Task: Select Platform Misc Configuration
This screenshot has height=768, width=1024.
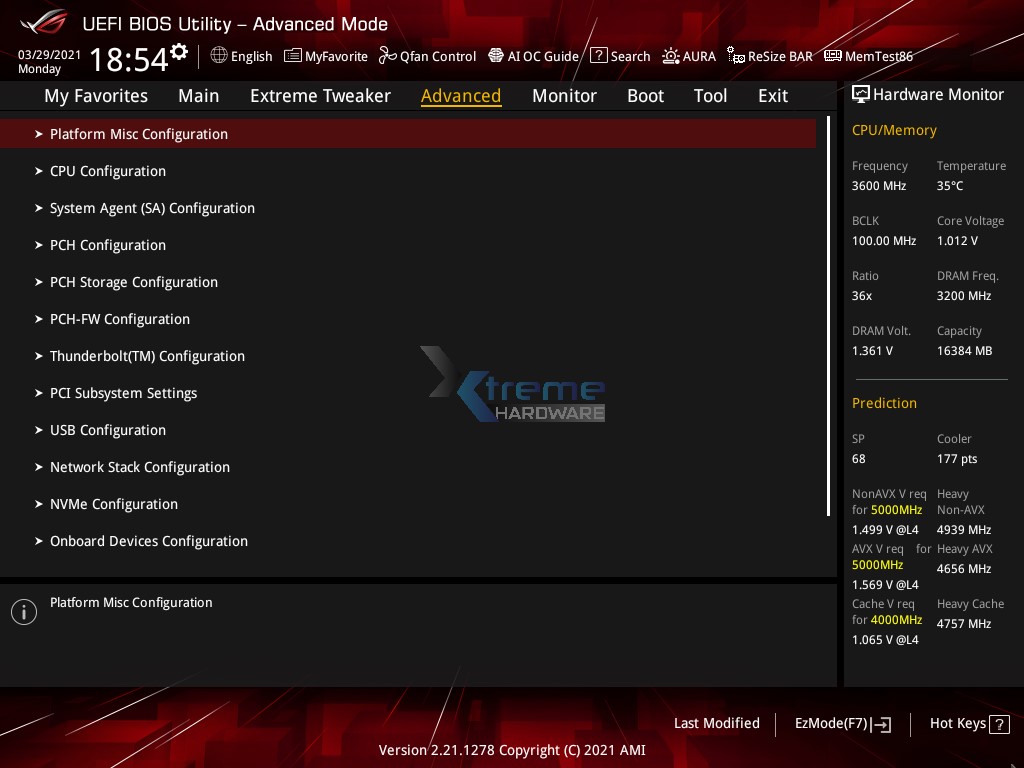Action: click(139, 133)
